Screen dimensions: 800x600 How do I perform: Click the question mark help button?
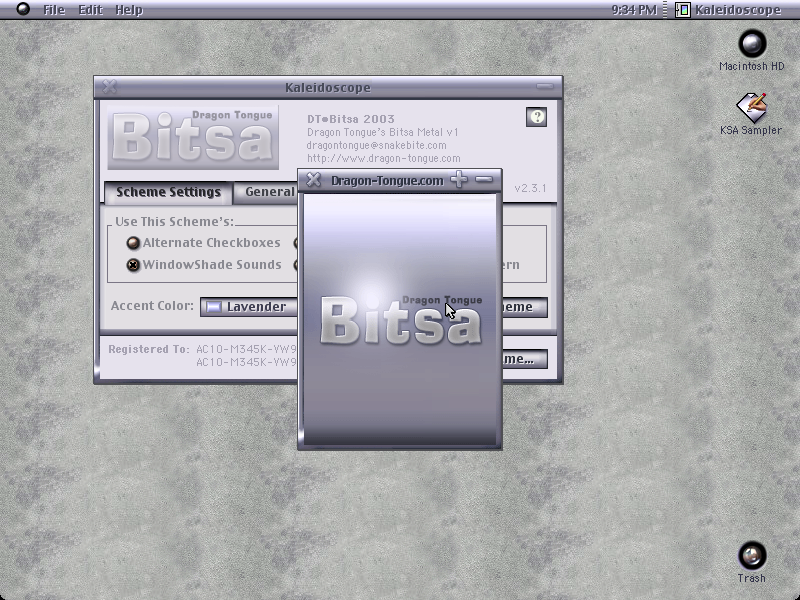coord(536,117)
